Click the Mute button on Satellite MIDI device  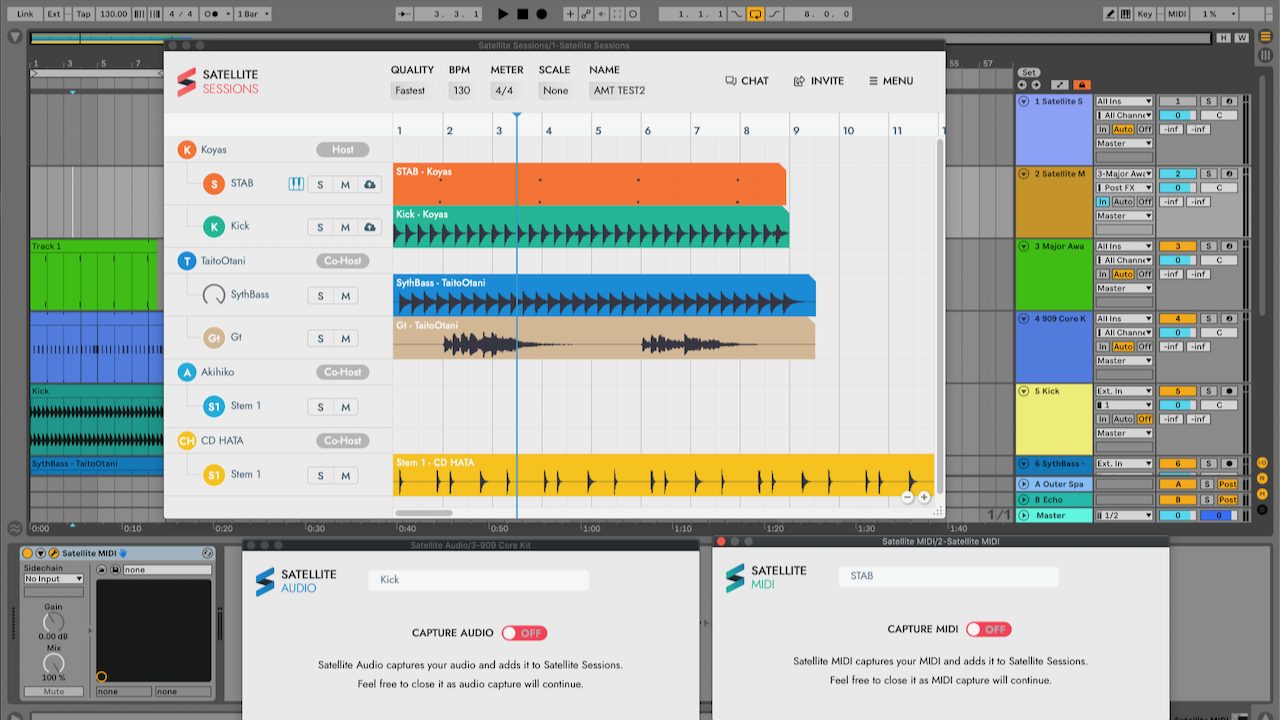(54, 692)
